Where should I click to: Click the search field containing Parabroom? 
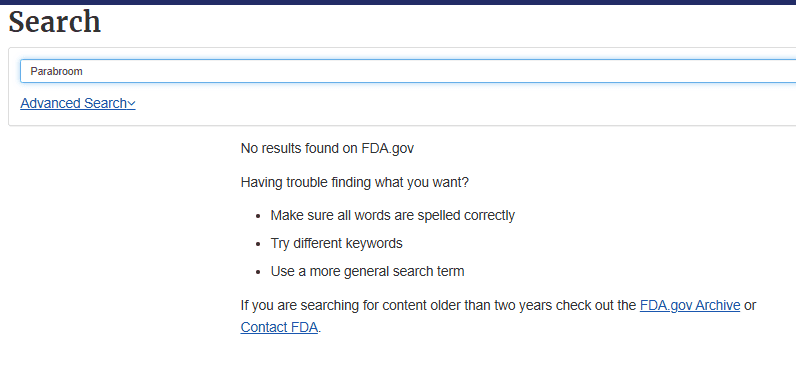click(x=408, y=71)
